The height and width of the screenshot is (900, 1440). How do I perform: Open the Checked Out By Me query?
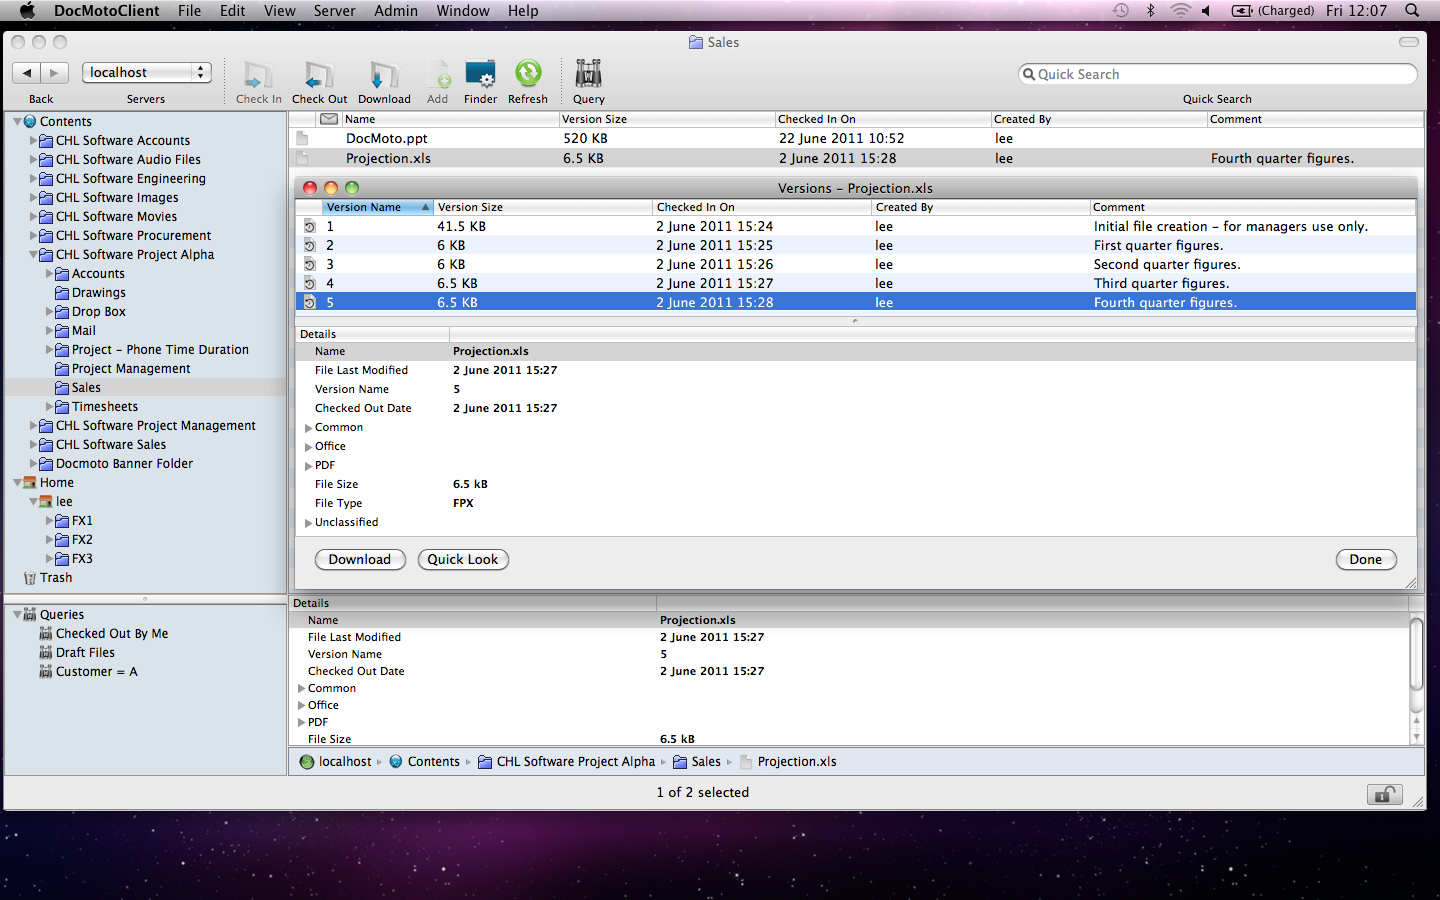(111, 633)
